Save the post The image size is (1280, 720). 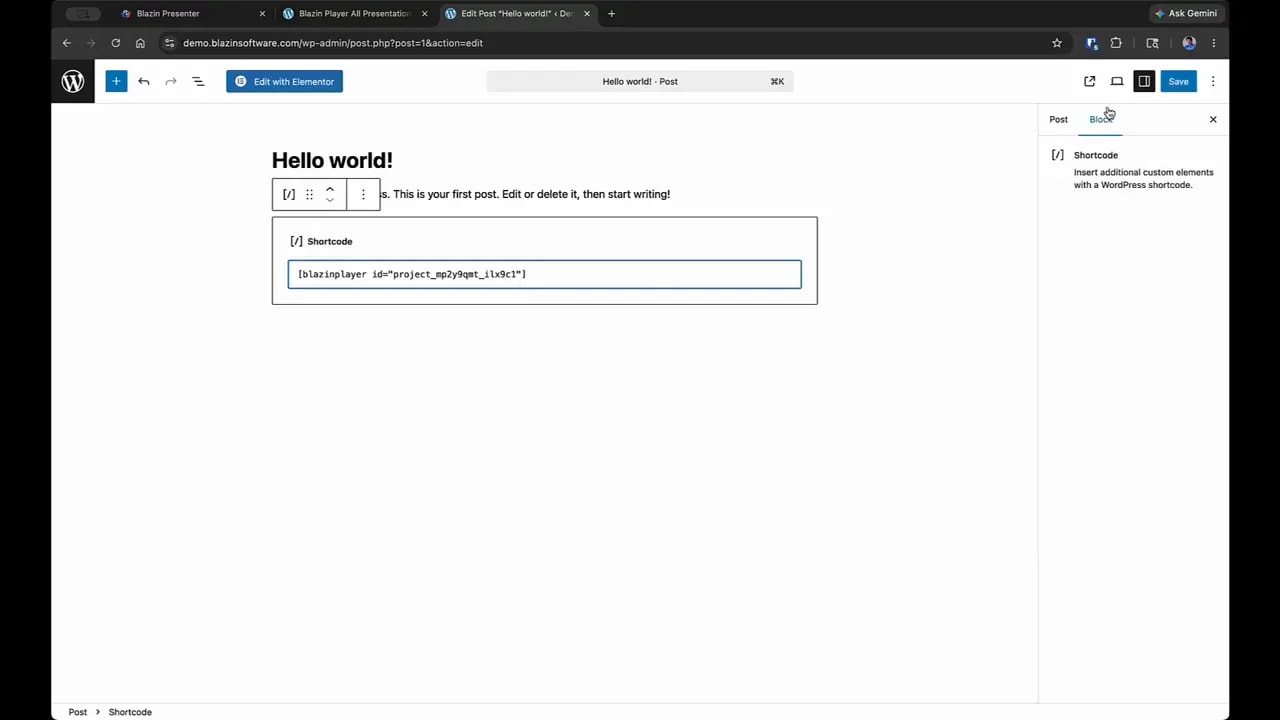(x=1178, y=81)
